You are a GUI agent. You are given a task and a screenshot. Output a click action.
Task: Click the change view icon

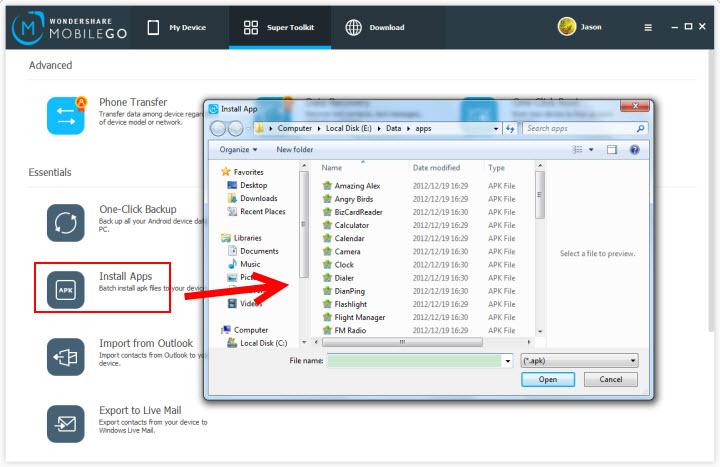(x=577, y=150)
